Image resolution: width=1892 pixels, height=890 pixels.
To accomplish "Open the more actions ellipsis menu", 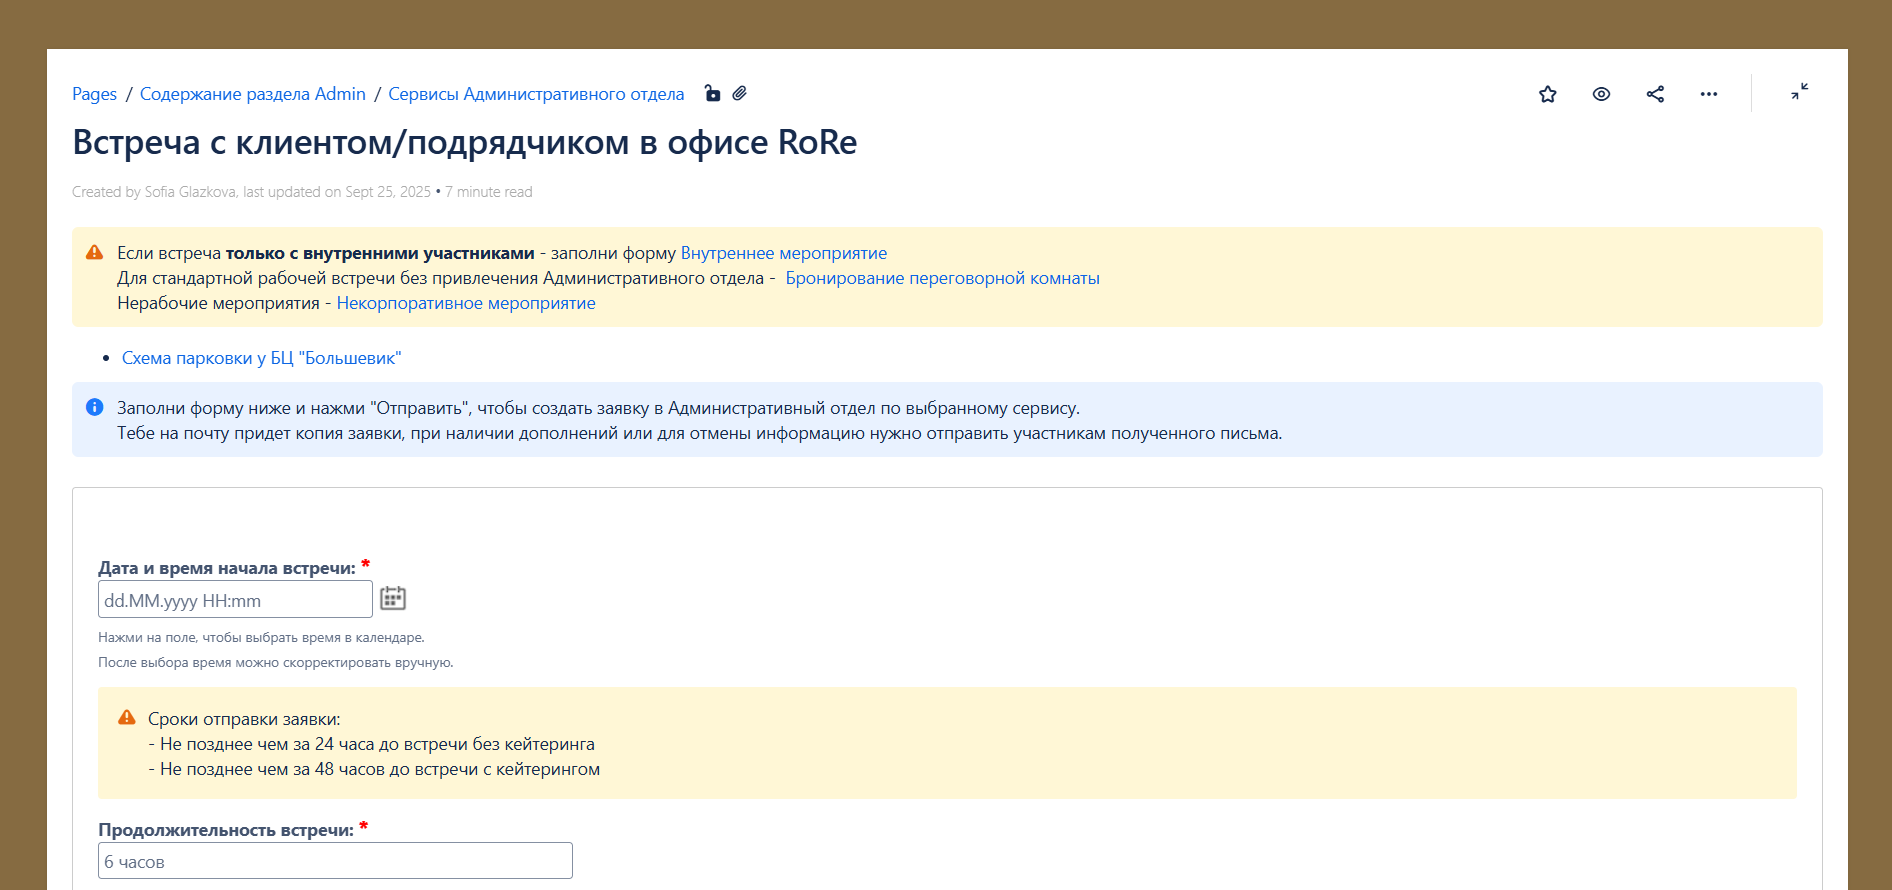I will click(1709, 94).
